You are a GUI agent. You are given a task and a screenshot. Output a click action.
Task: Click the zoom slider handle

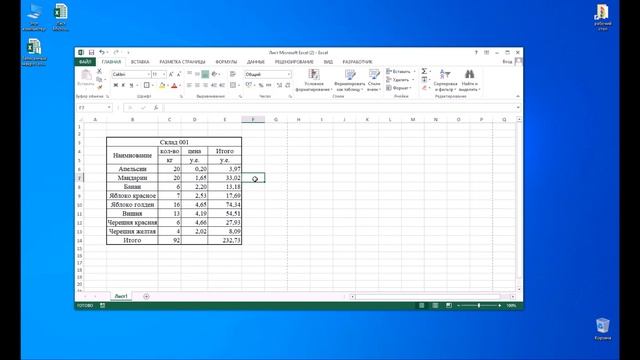pyautogui.click(x=479, y=305)
